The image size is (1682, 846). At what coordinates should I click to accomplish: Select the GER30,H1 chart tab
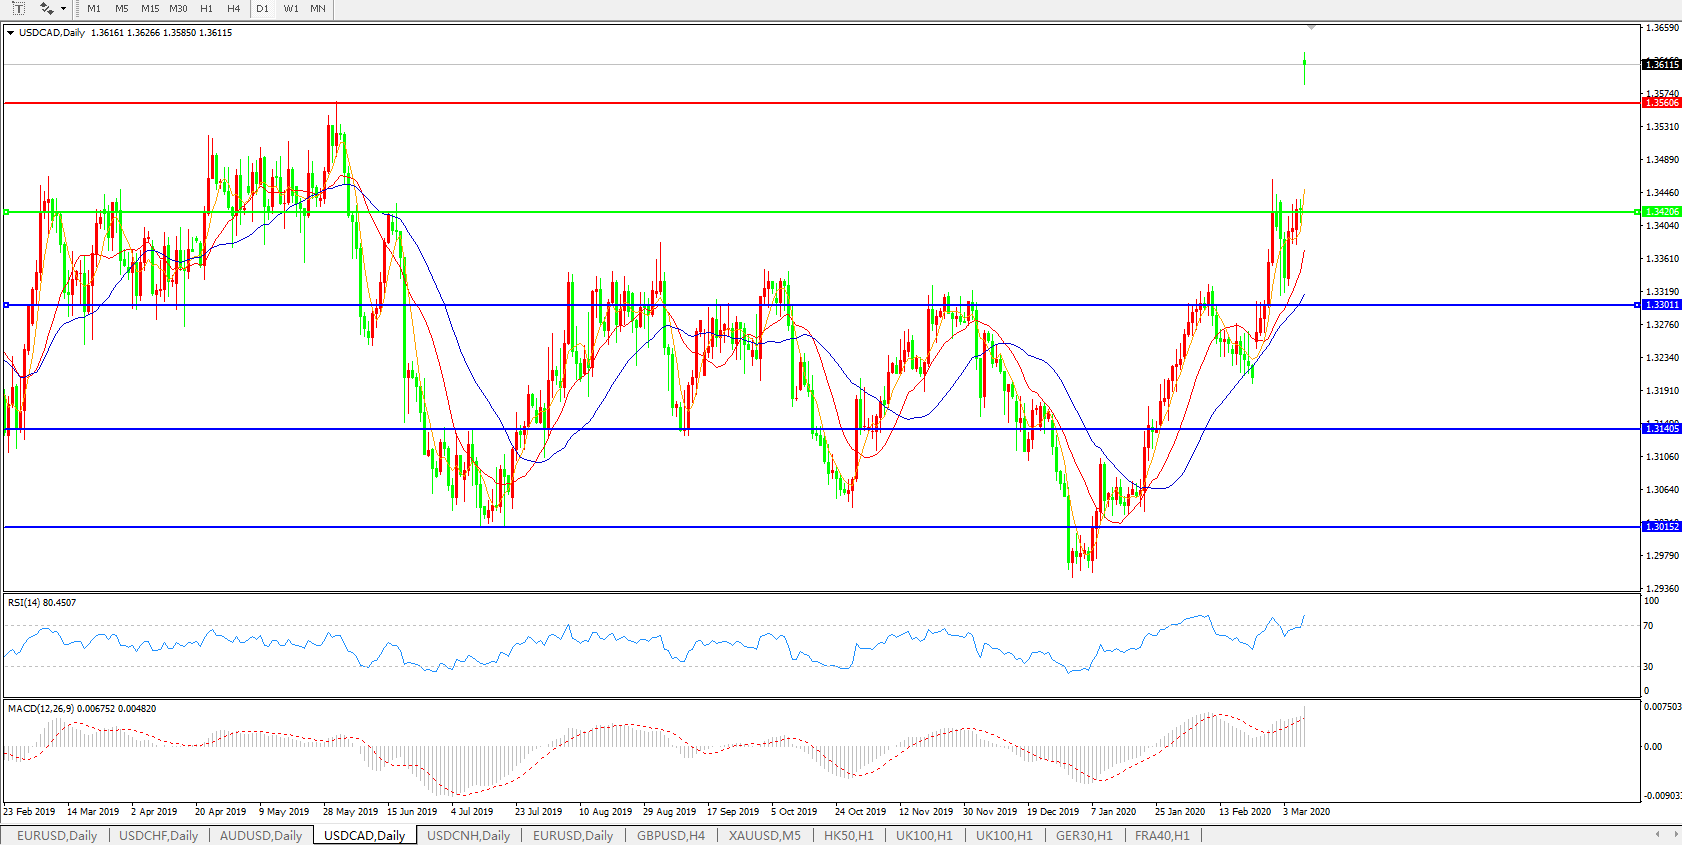[x=1084, y=836]
